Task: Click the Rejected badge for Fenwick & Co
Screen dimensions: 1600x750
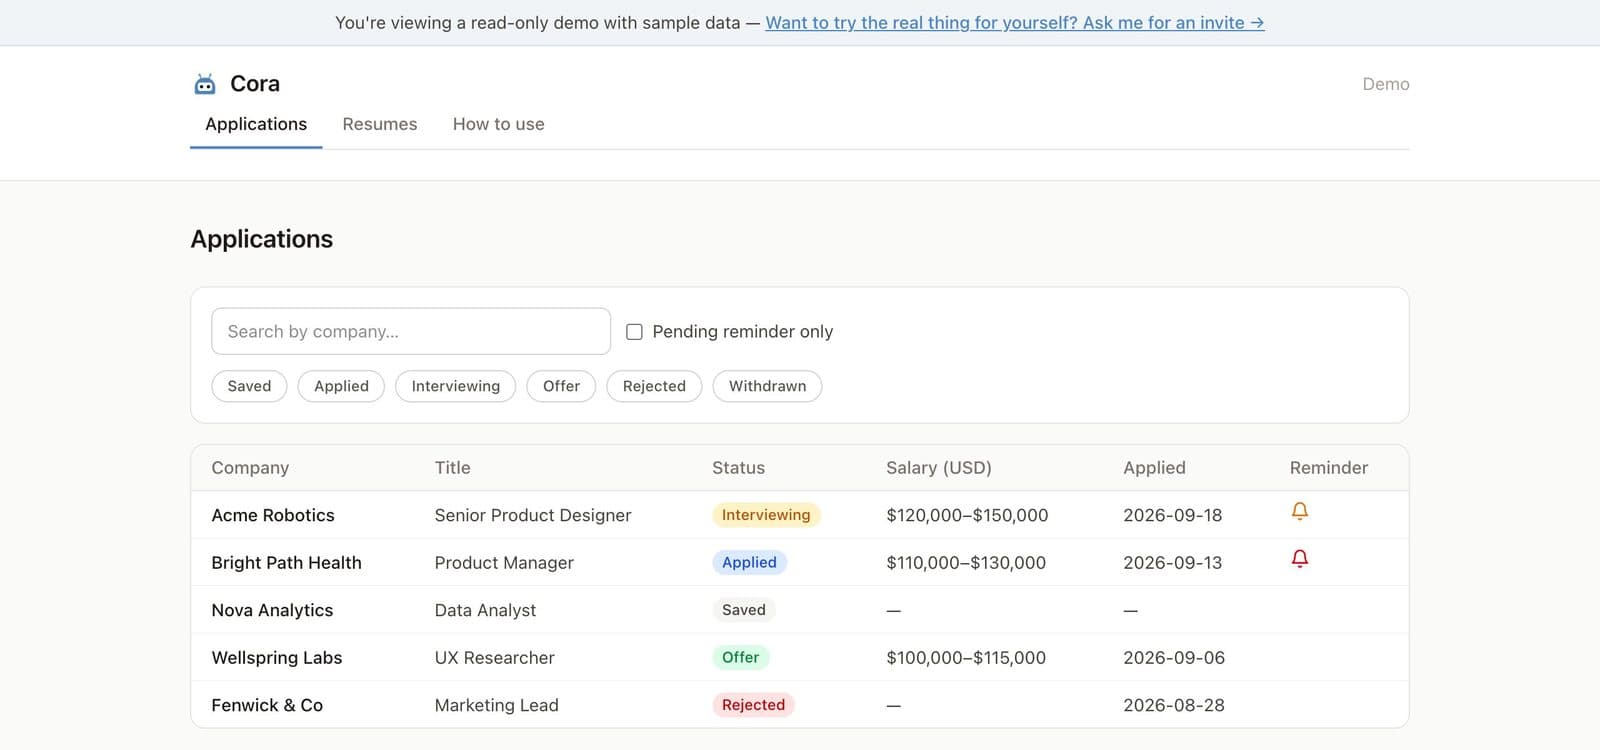Action: pos(753,705)
